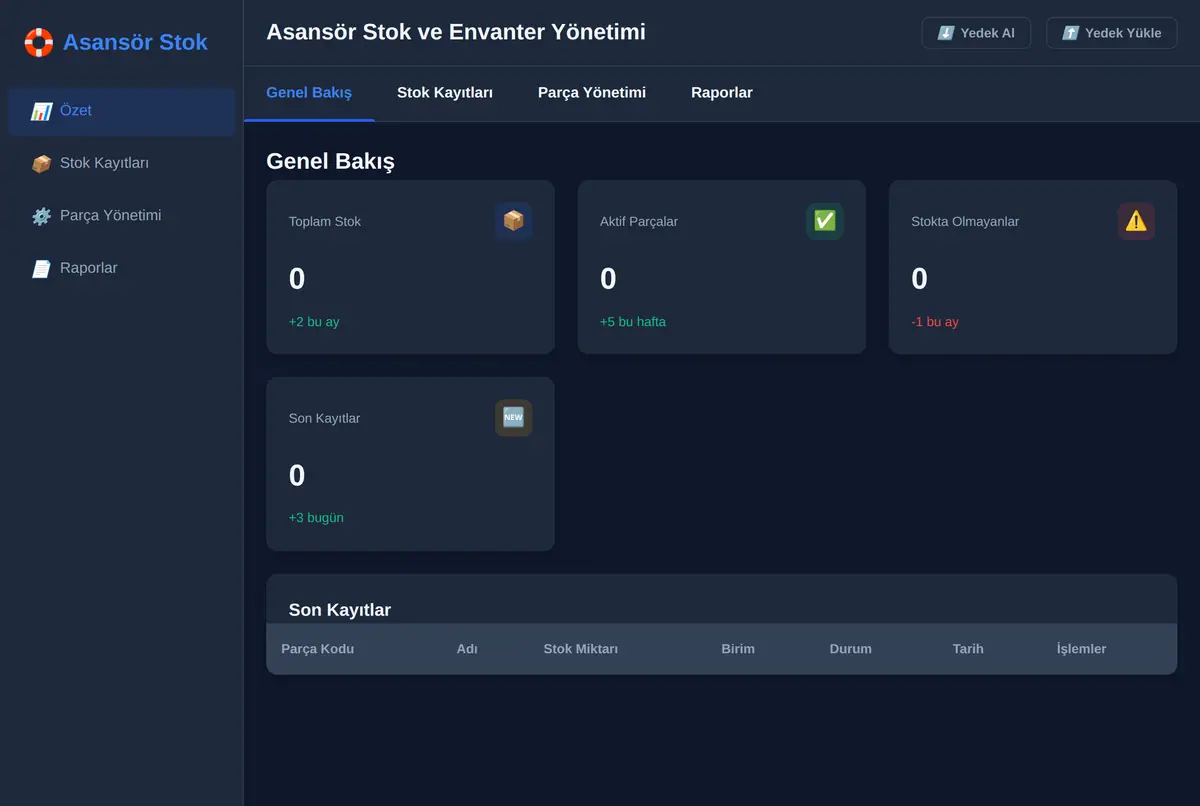
Task: Click the lifebuoy logo icon
Action: coord(39,42)
